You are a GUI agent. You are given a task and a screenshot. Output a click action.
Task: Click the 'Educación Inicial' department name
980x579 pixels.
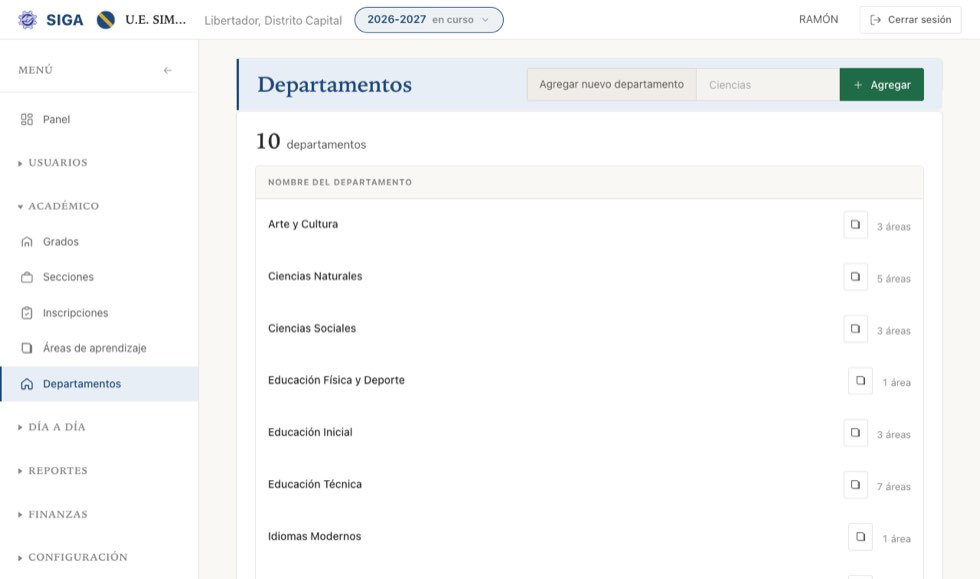tap(310, 432)
